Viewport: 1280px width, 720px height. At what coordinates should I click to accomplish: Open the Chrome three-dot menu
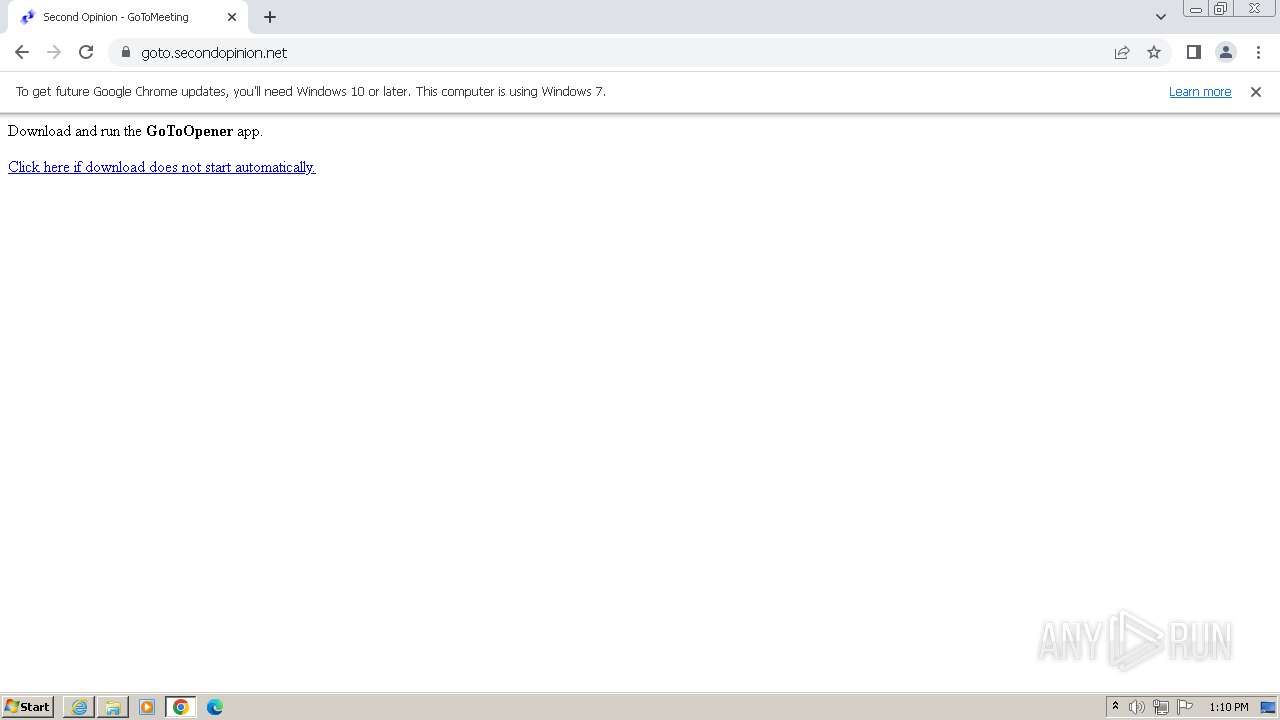click(1258, 52)
